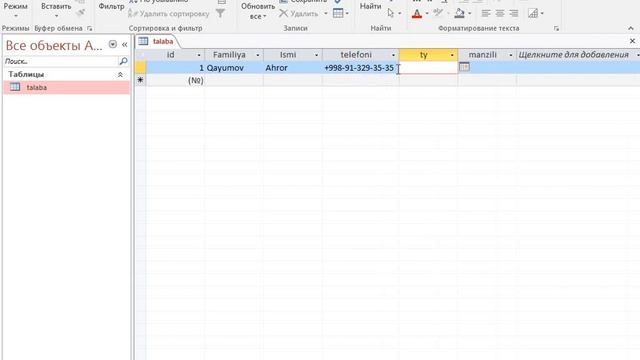This screenshot has height=360, width=640.
Task: Align text right in the ribbon
Action: 513,13
